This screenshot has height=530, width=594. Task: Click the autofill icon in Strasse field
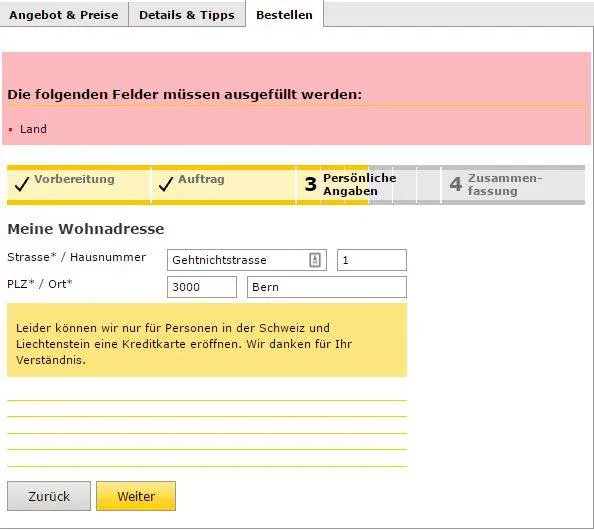pyautogui.click(x=315, y=260)
